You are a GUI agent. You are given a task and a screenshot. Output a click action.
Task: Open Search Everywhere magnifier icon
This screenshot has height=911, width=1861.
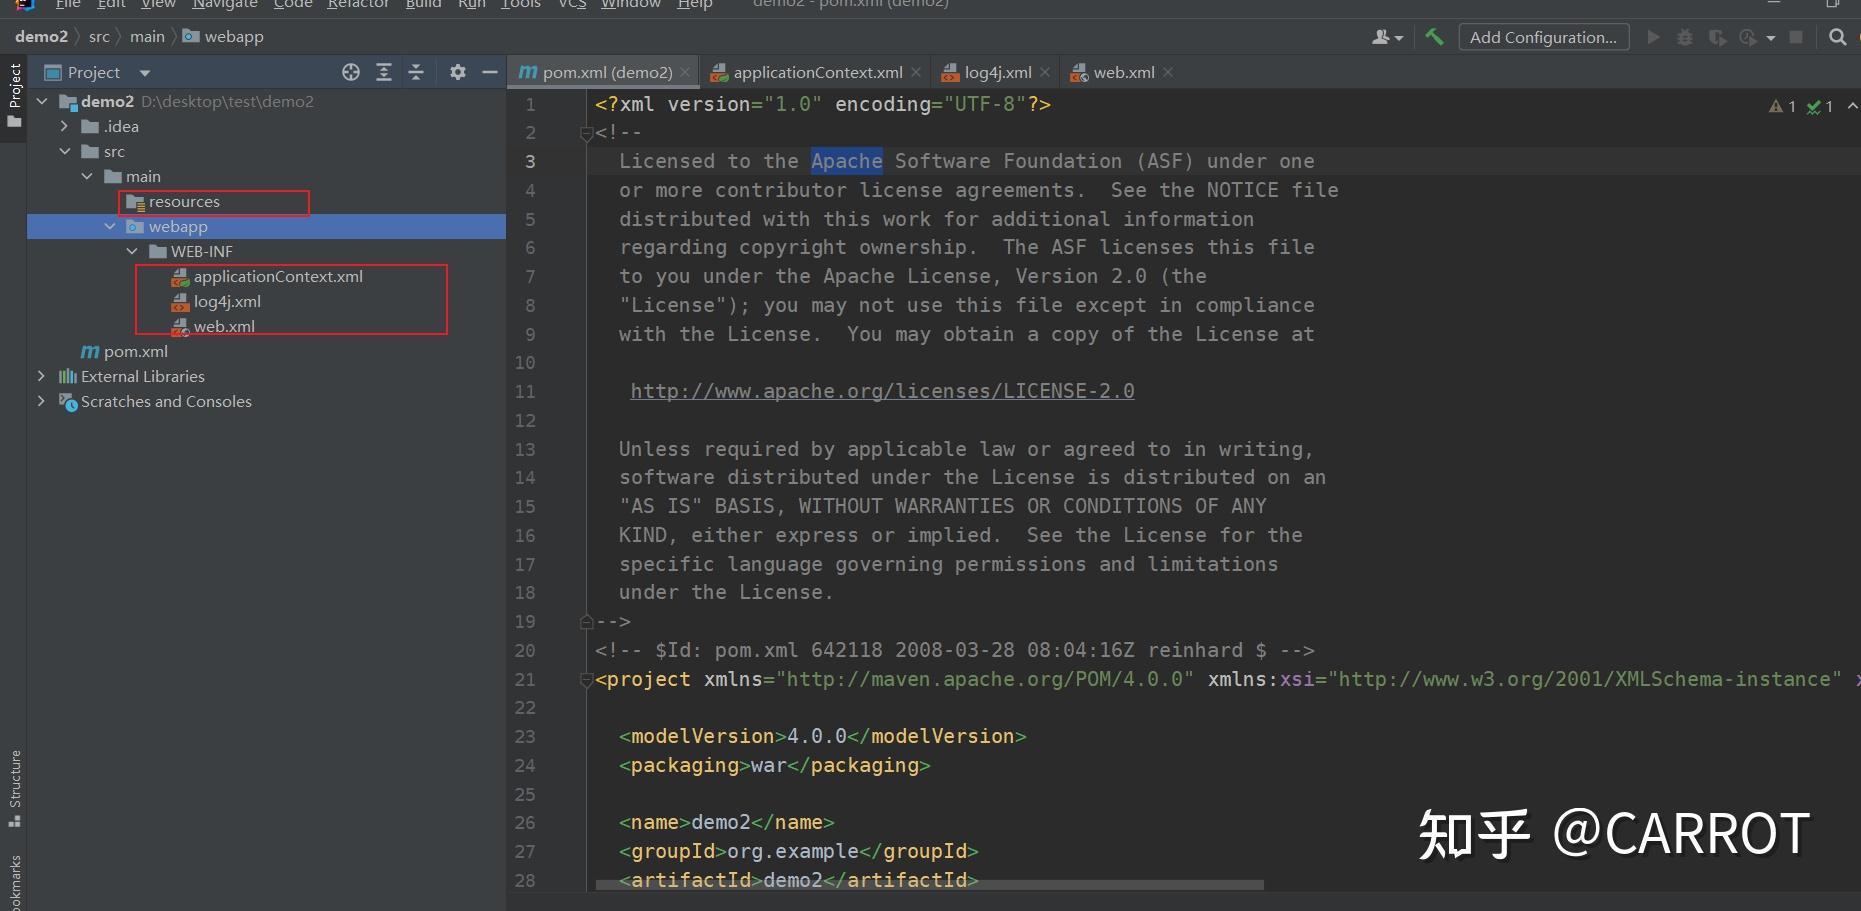click(1837, 37)
